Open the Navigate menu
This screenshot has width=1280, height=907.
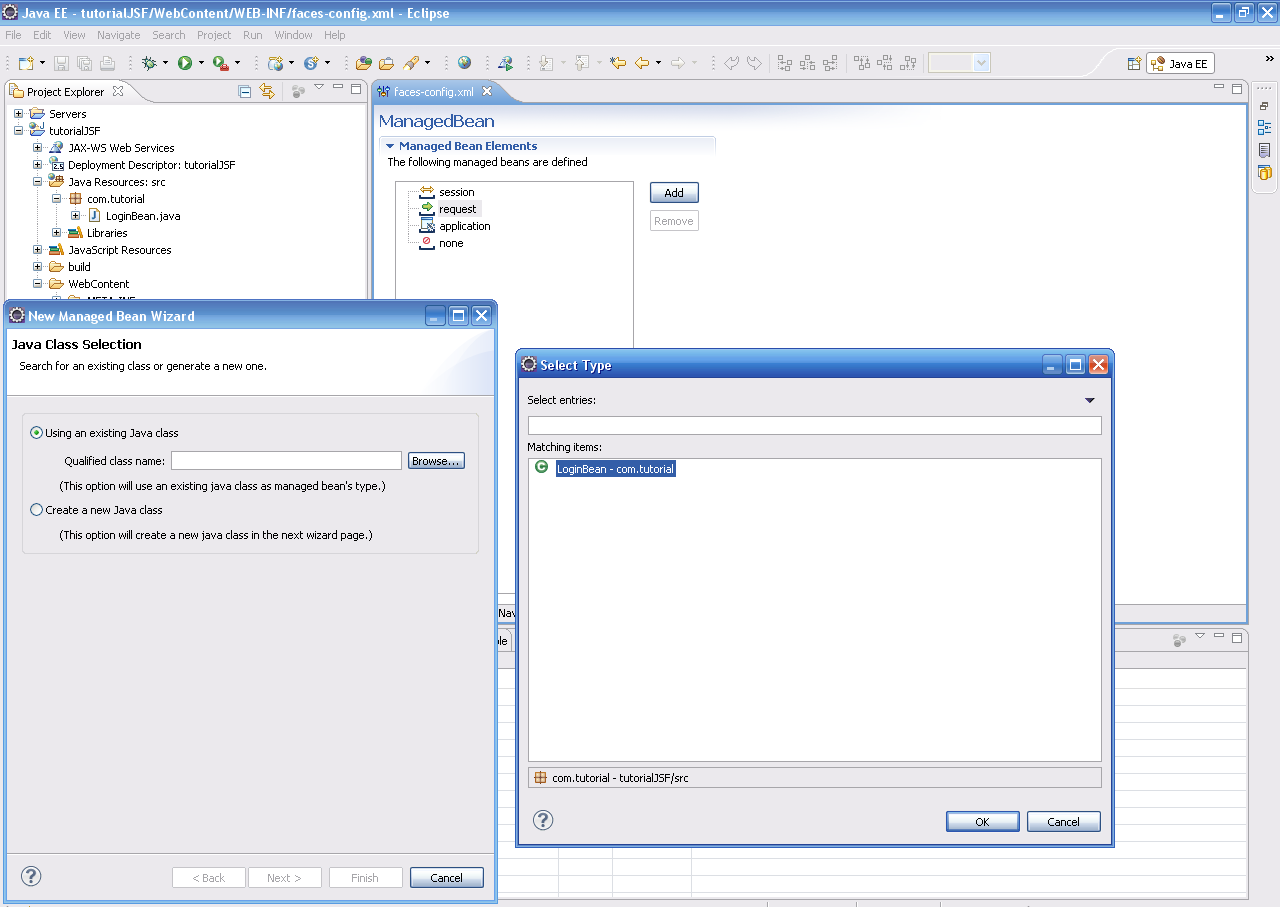tap(119, 35)
